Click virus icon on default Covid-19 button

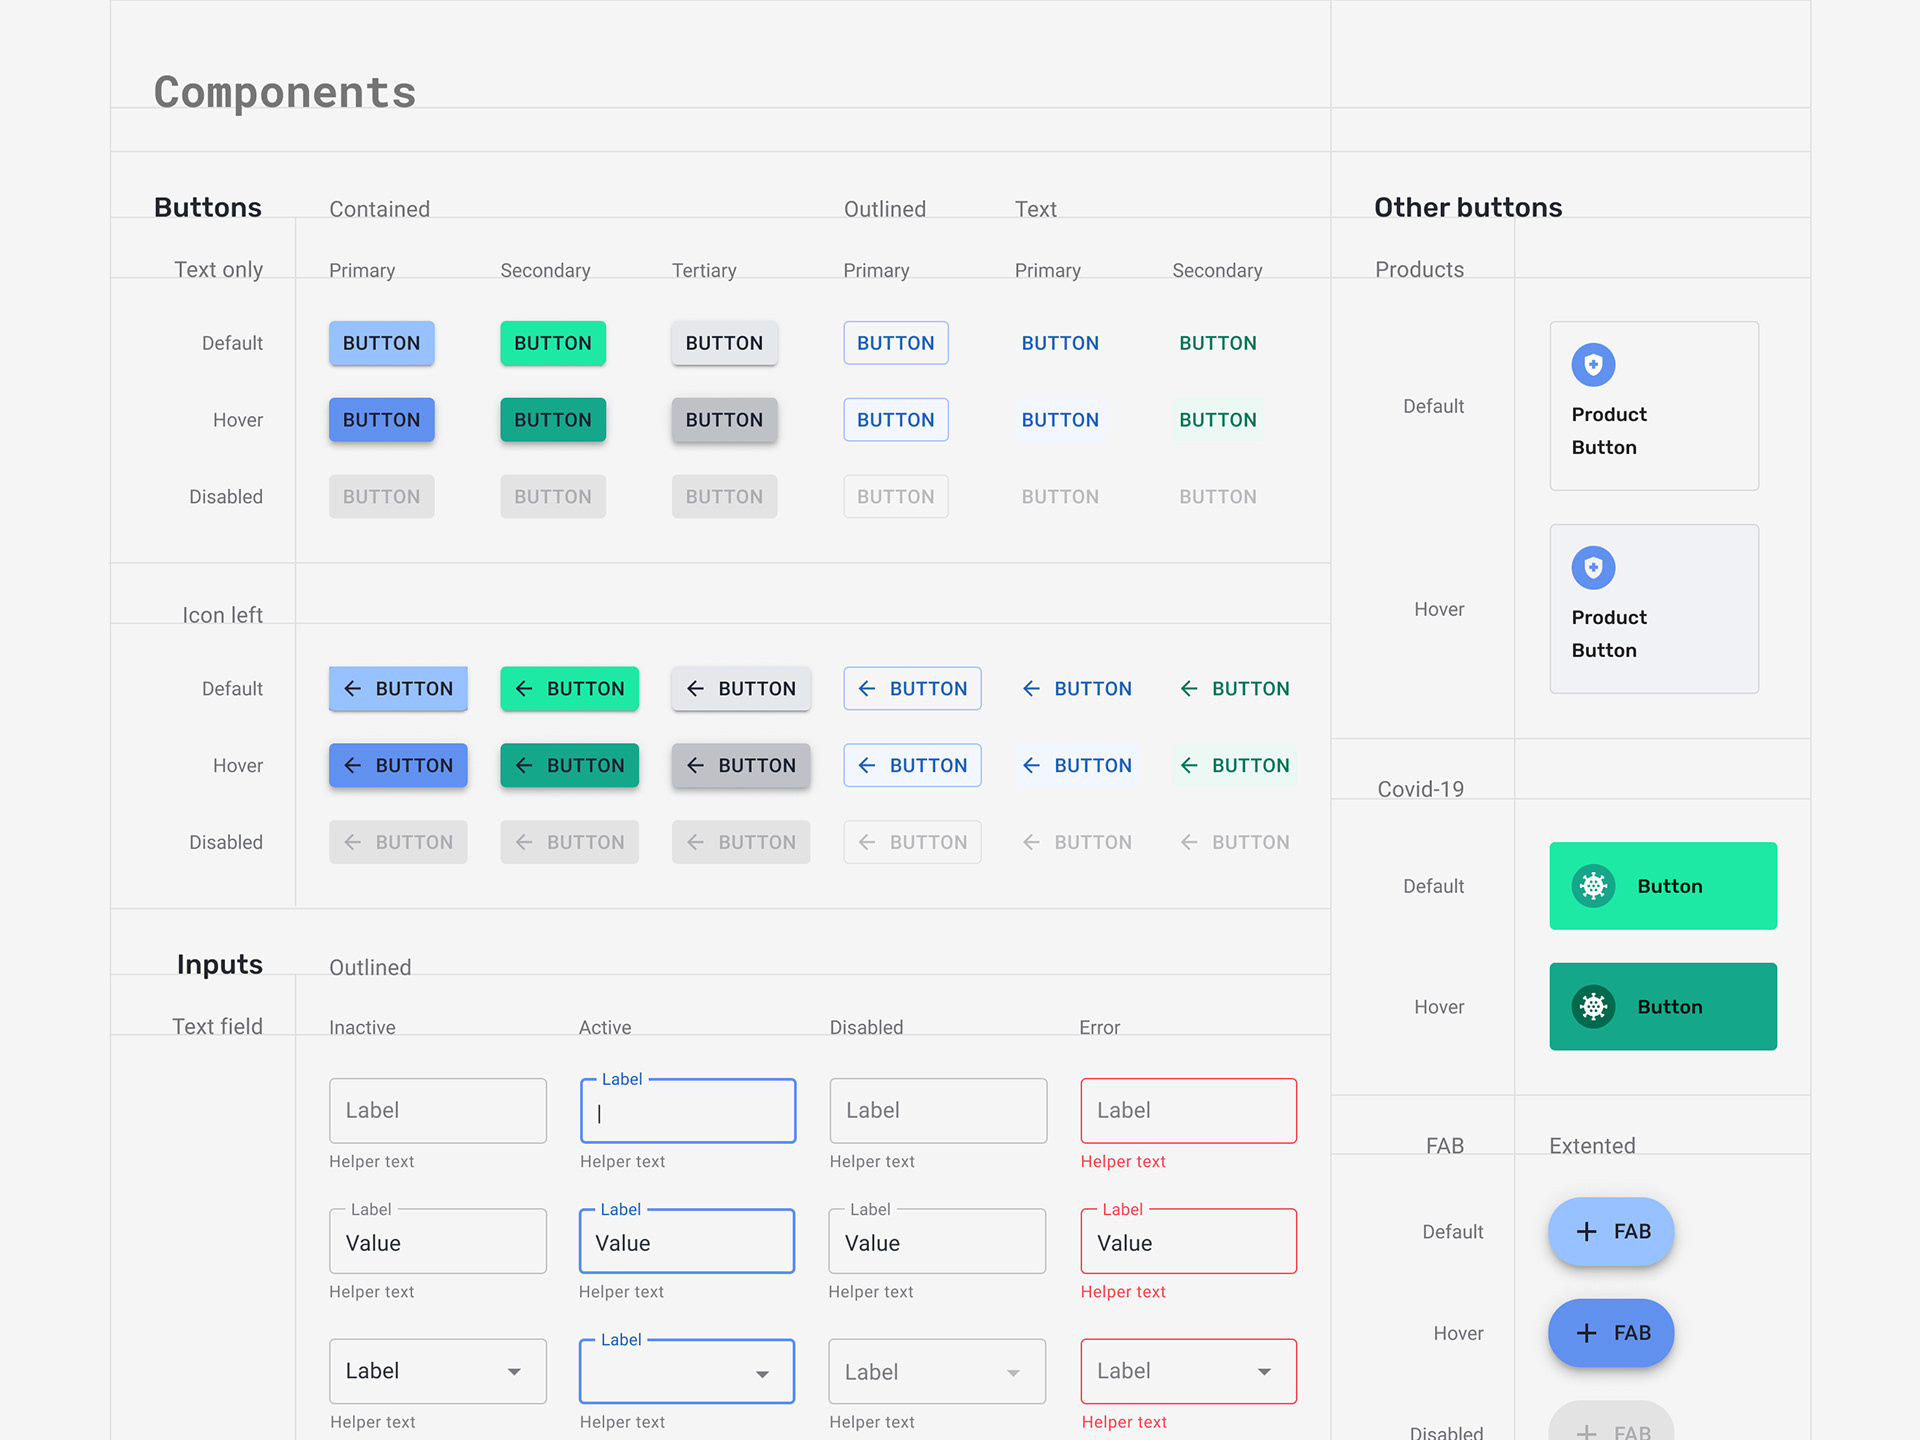tap(1593, 886)
